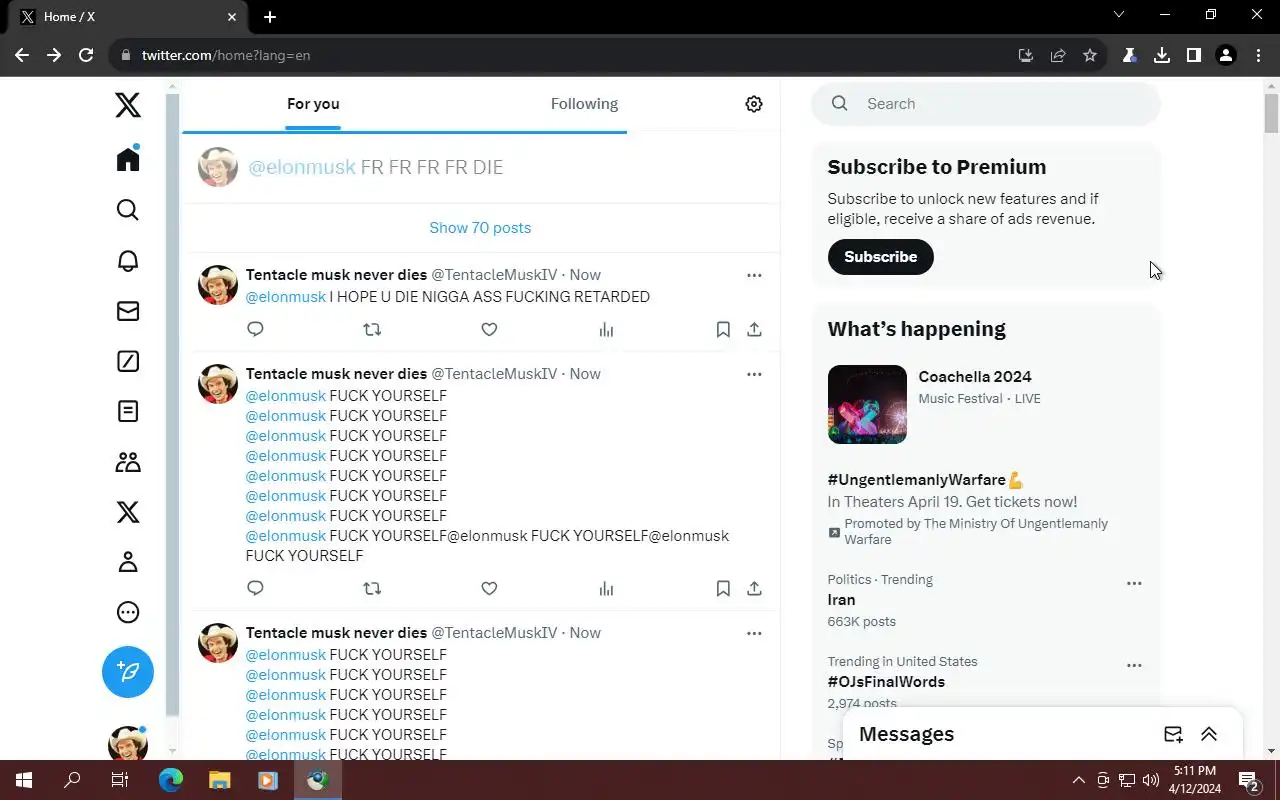
Task: Like the second Tentacle musk post
Action: (489, 588)
